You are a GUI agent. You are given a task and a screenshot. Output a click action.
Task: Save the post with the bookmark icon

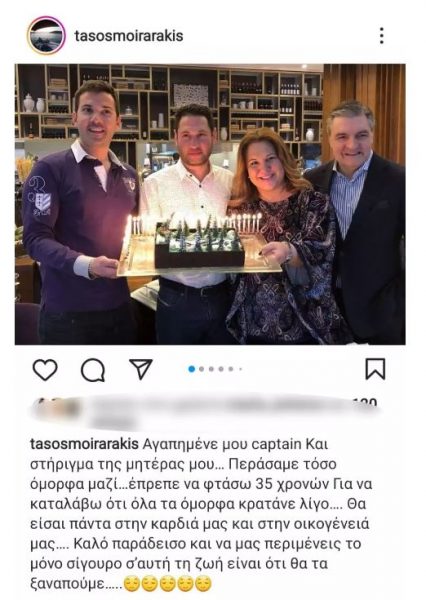point(375,369)
